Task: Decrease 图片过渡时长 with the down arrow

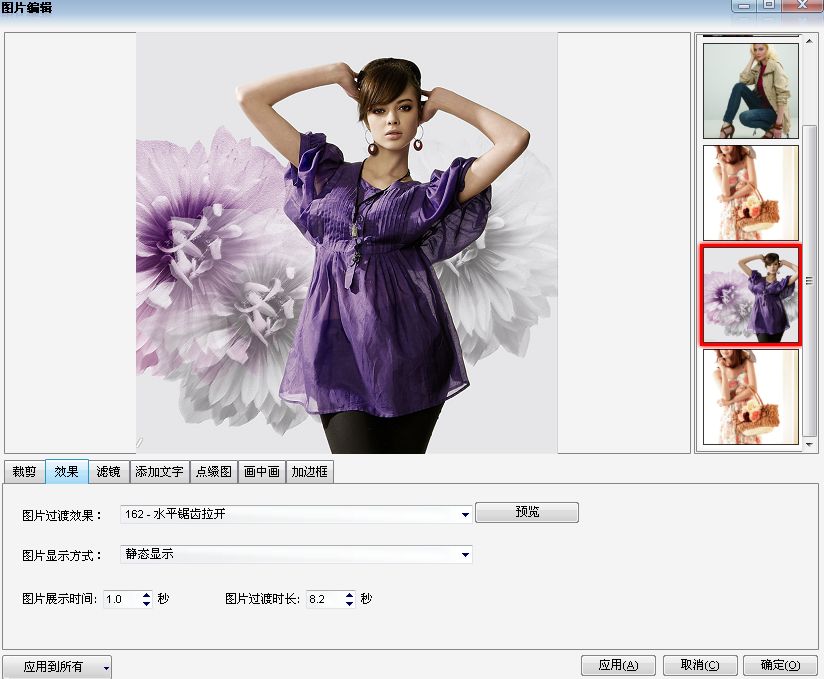Action: (x=349, y=603)
